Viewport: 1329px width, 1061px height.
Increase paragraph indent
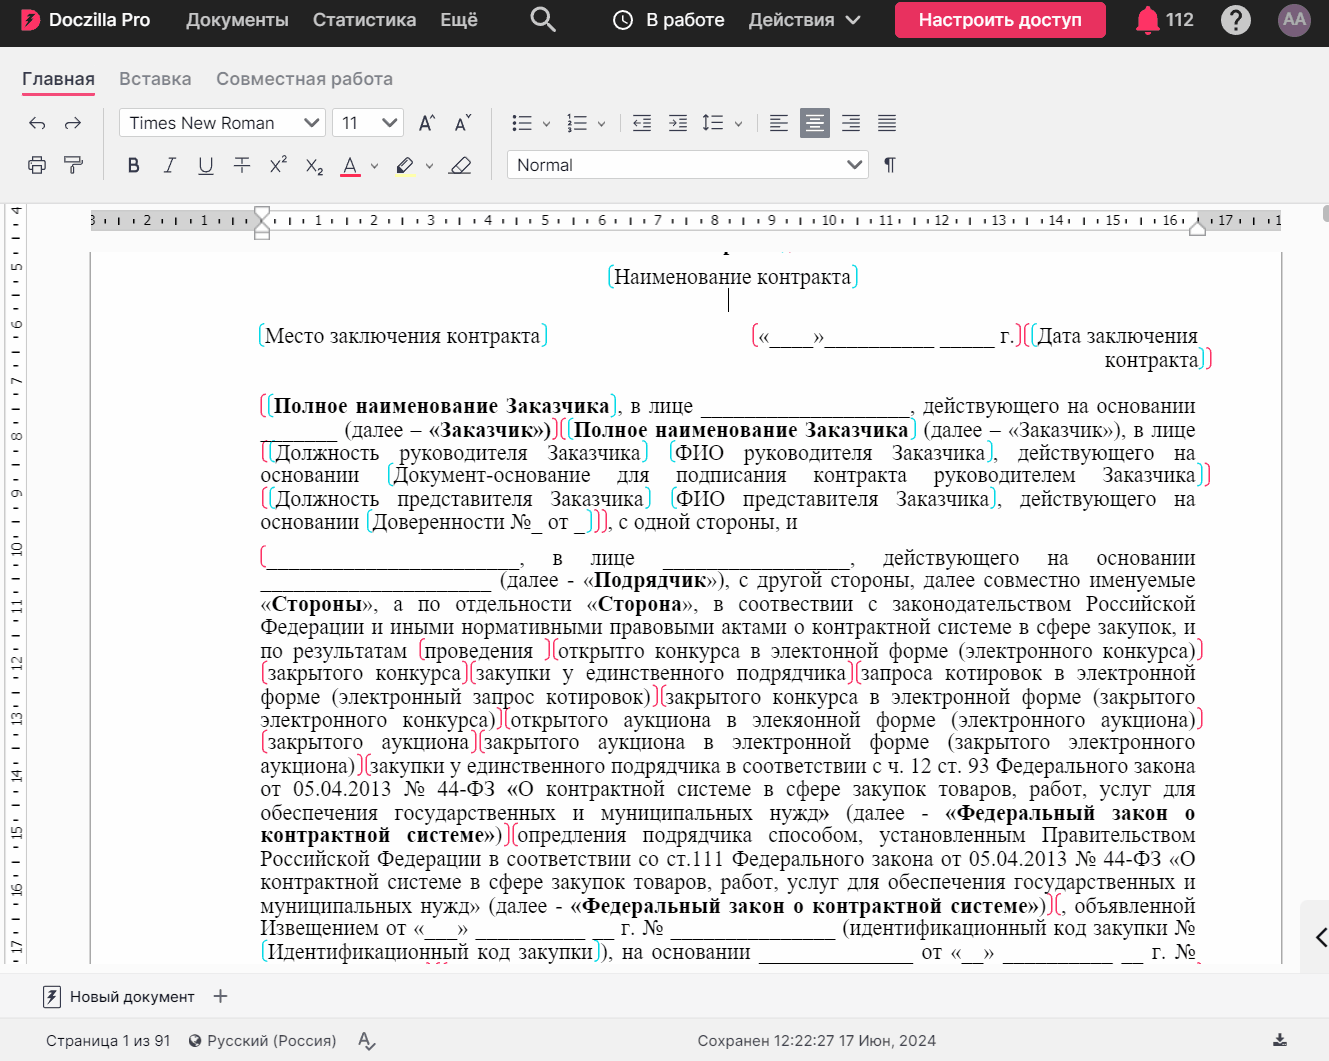(678, 123)
